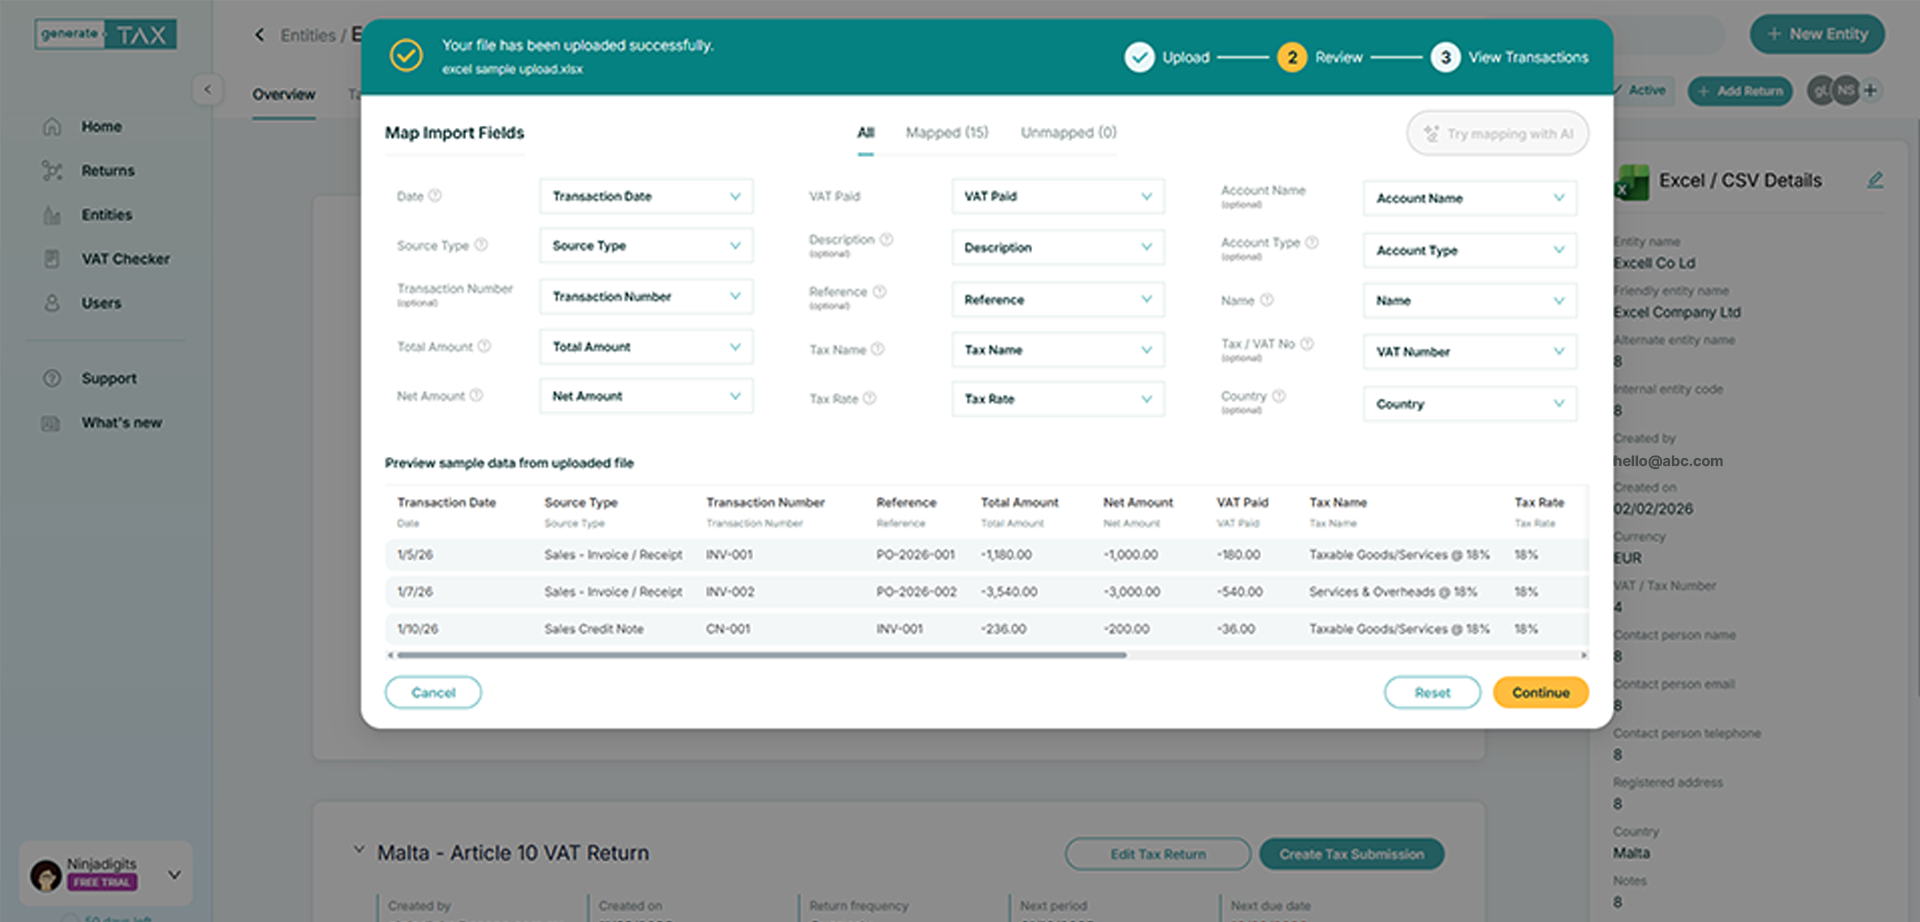Click the Account Type help icon
1920x922 pixels.
click(1312, 242)
